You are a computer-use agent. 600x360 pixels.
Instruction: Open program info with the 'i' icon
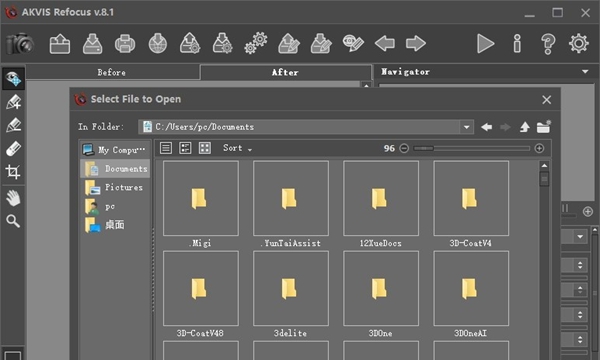(x=517, y=44)
